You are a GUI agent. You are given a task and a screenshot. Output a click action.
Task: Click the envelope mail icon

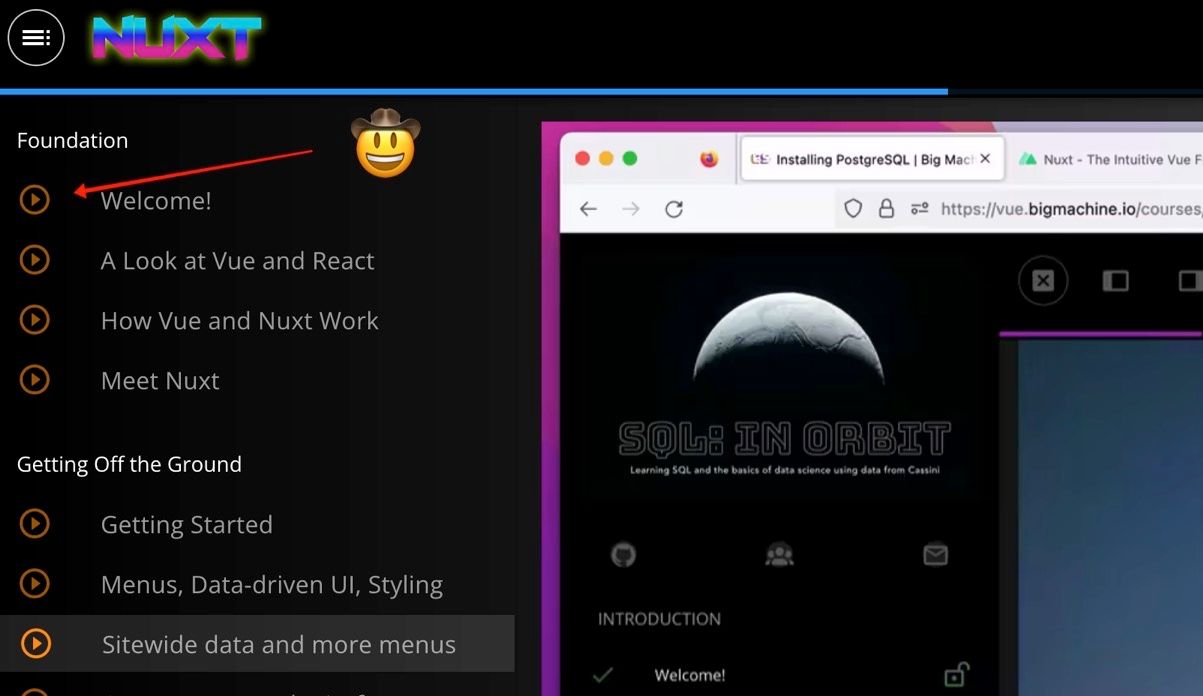point(935,555)
